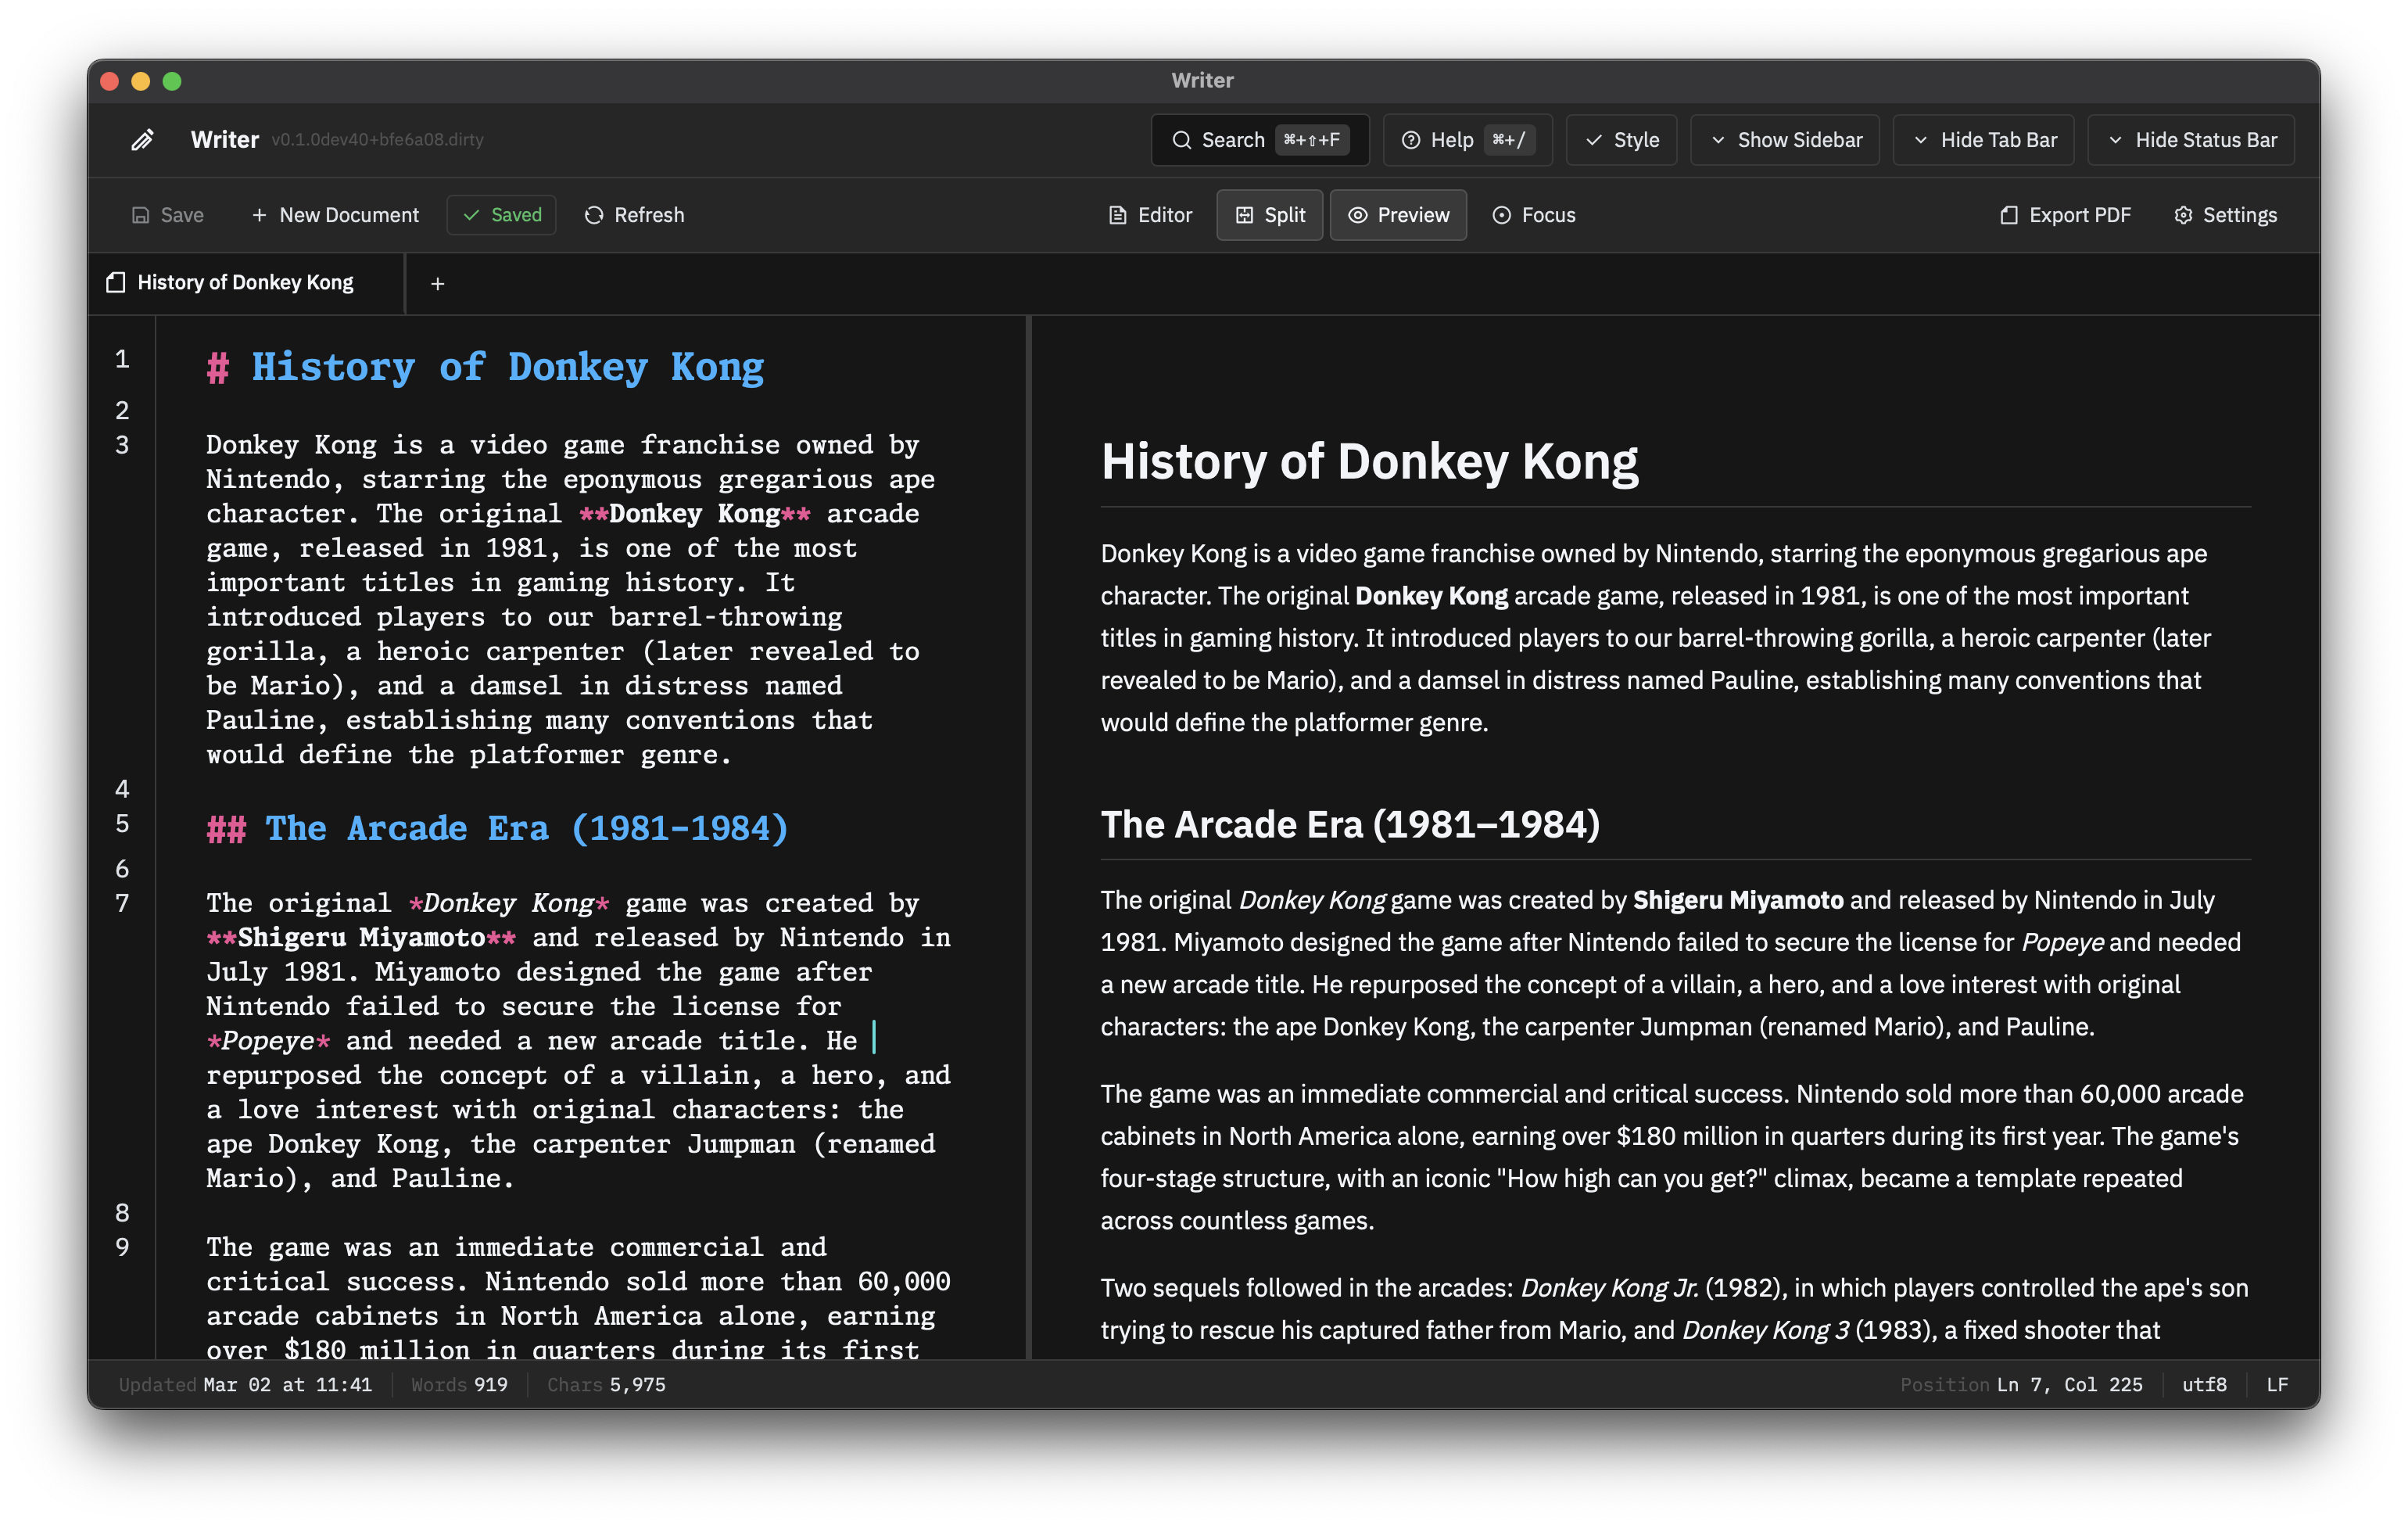Open the Hide Tab Bar chevron menu
Image resolution: width=2408 pixels, height=1525 pixels.
tap(1921, 140)
